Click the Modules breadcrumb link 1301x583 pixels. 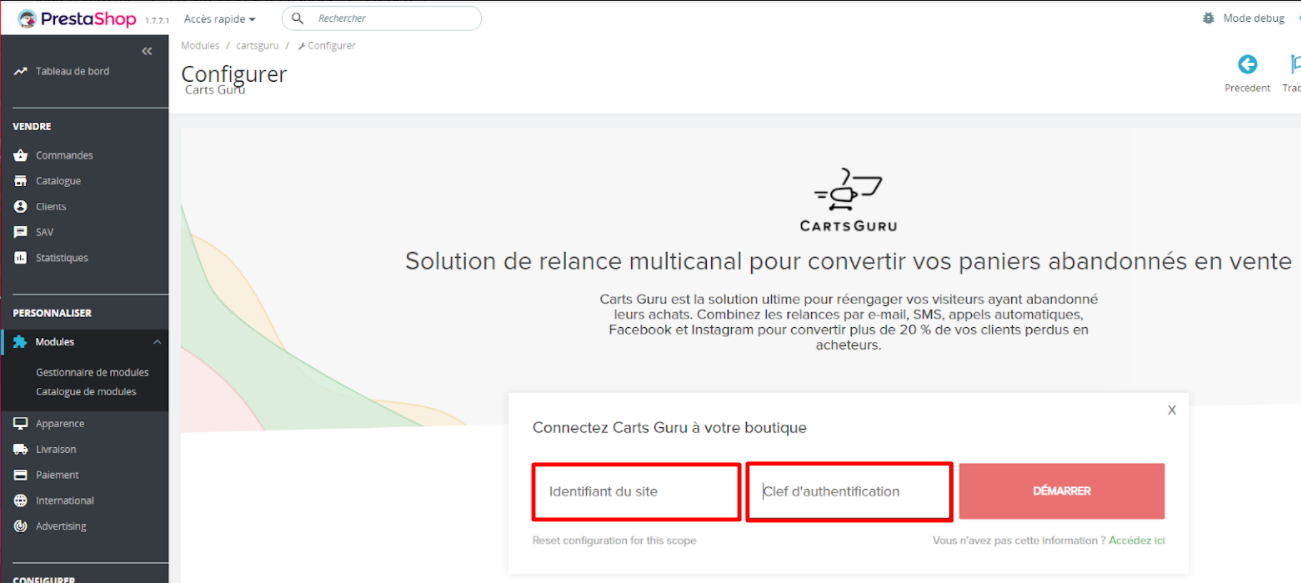(200, 46)
